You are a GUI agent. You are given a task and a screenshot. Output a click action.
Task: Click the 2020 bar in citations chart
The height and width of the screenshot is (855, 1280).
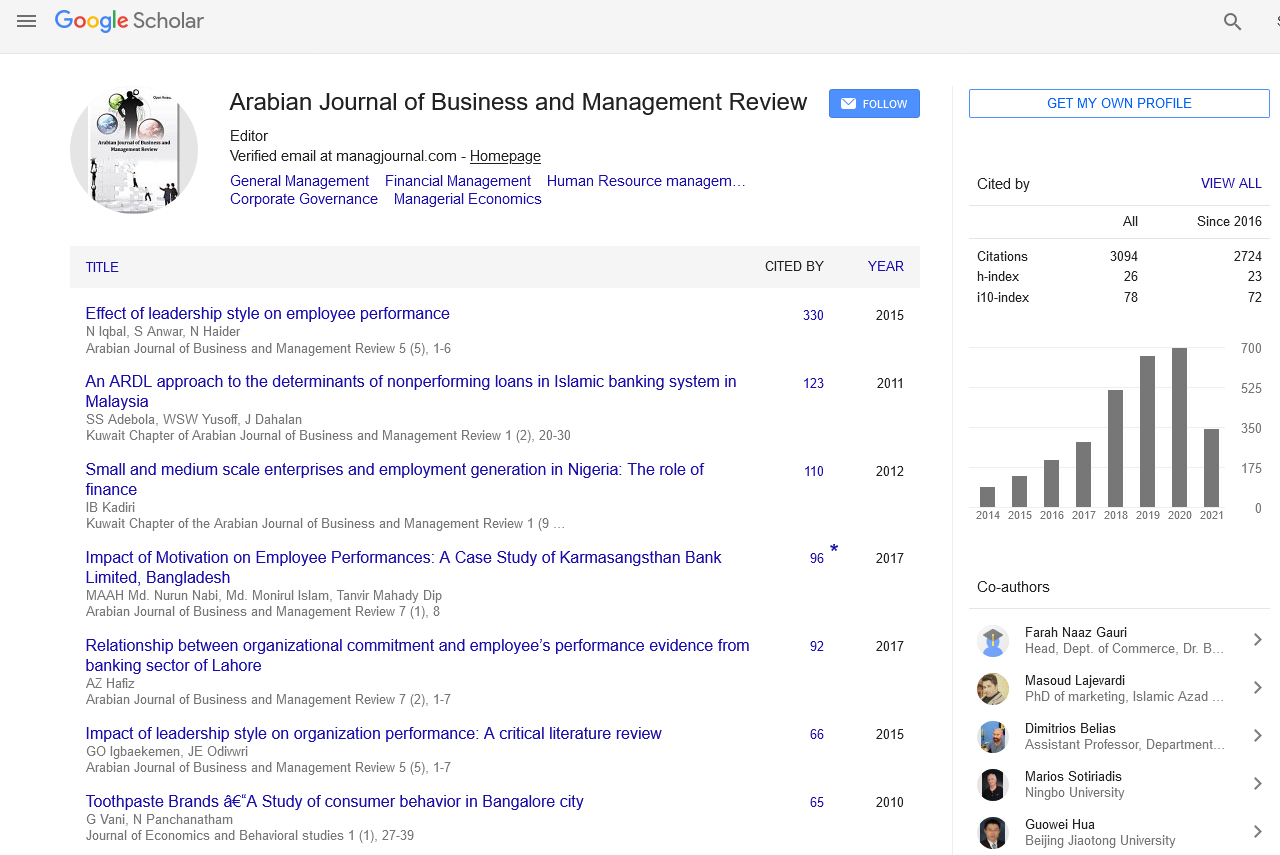click(1180, 428)
